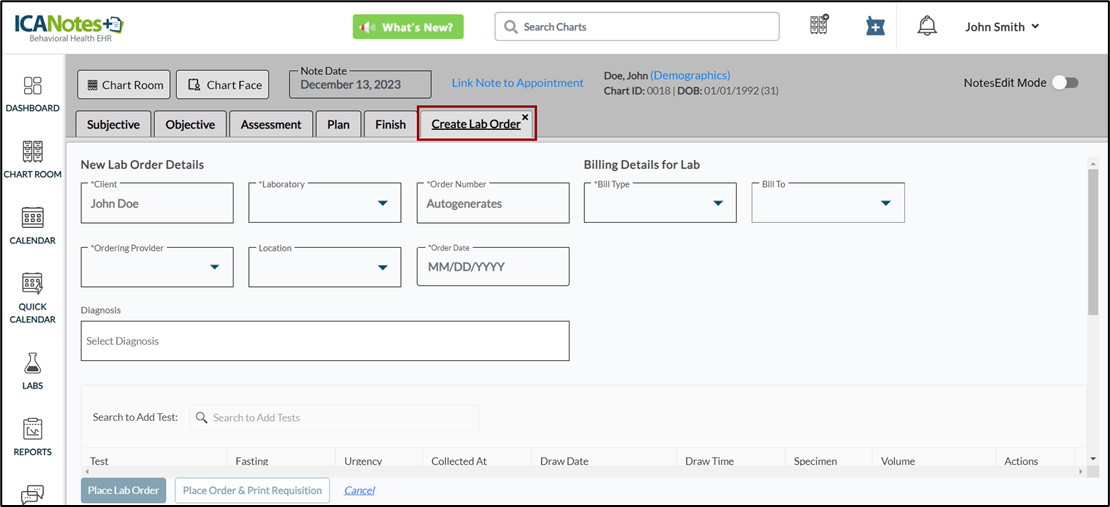This screenshot has height=507, width=1110.
Task: Open the Calendar sidebar icon
Action: 33,220
